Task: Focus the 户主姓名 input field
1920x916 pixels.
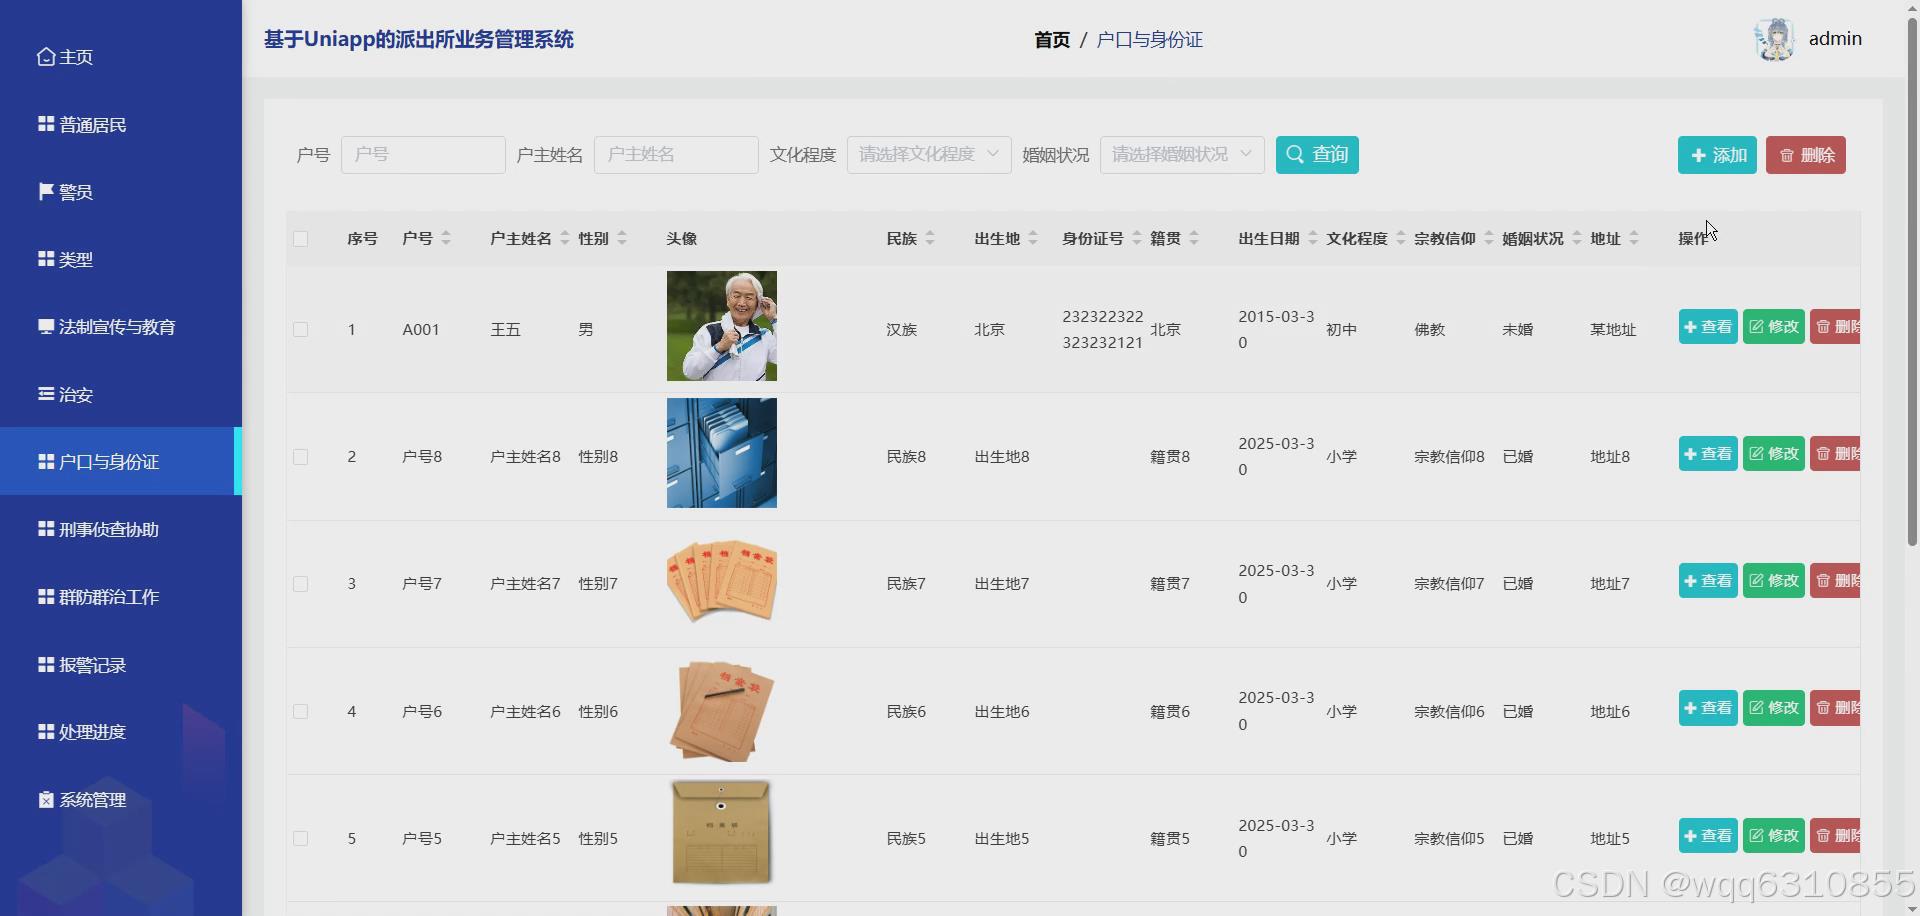Action: (676, 155)
